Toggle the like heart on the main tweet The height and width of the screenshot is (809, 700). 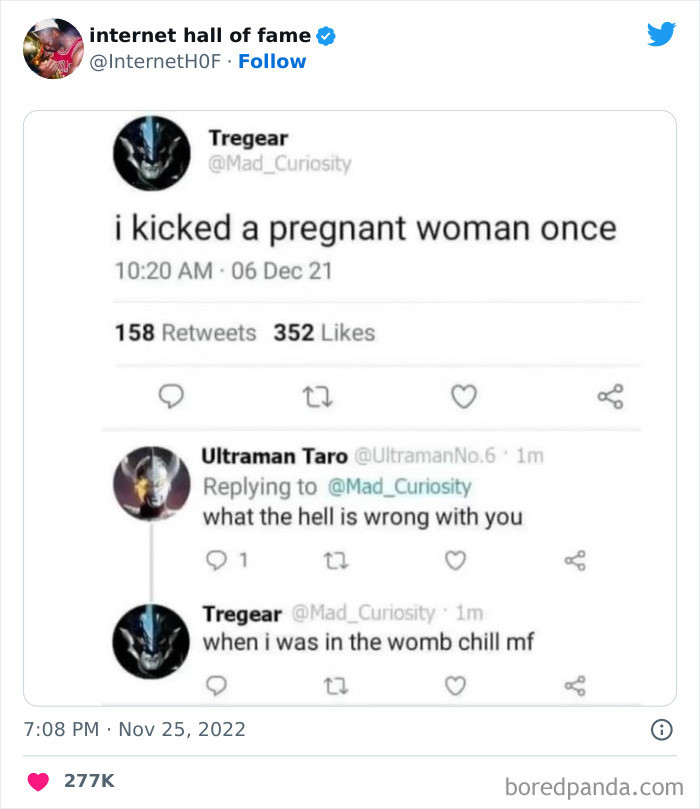point(463,396)
